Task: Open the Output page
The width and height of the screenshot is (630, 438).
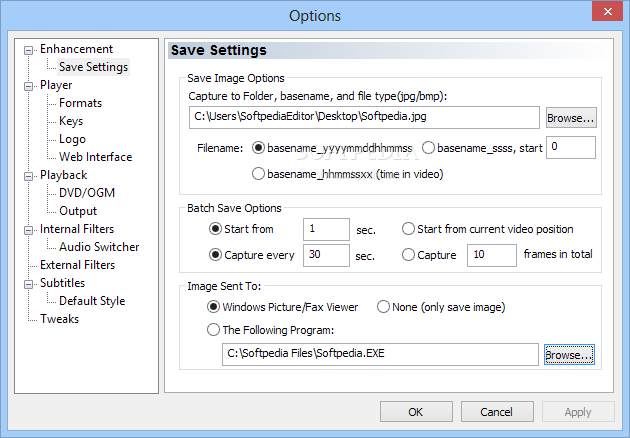Action: pos(78,211)
